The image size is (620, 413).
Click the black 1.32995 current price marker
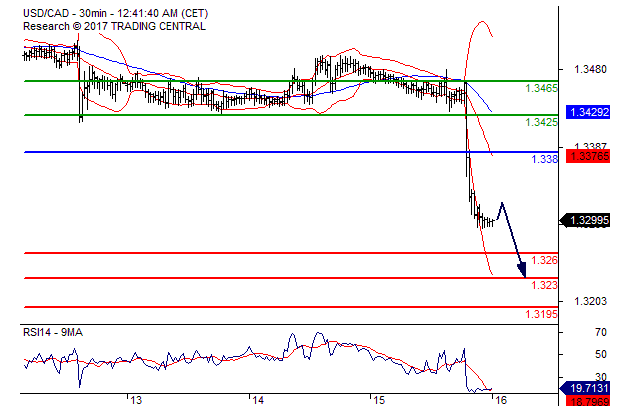click(x=585, y=220)
